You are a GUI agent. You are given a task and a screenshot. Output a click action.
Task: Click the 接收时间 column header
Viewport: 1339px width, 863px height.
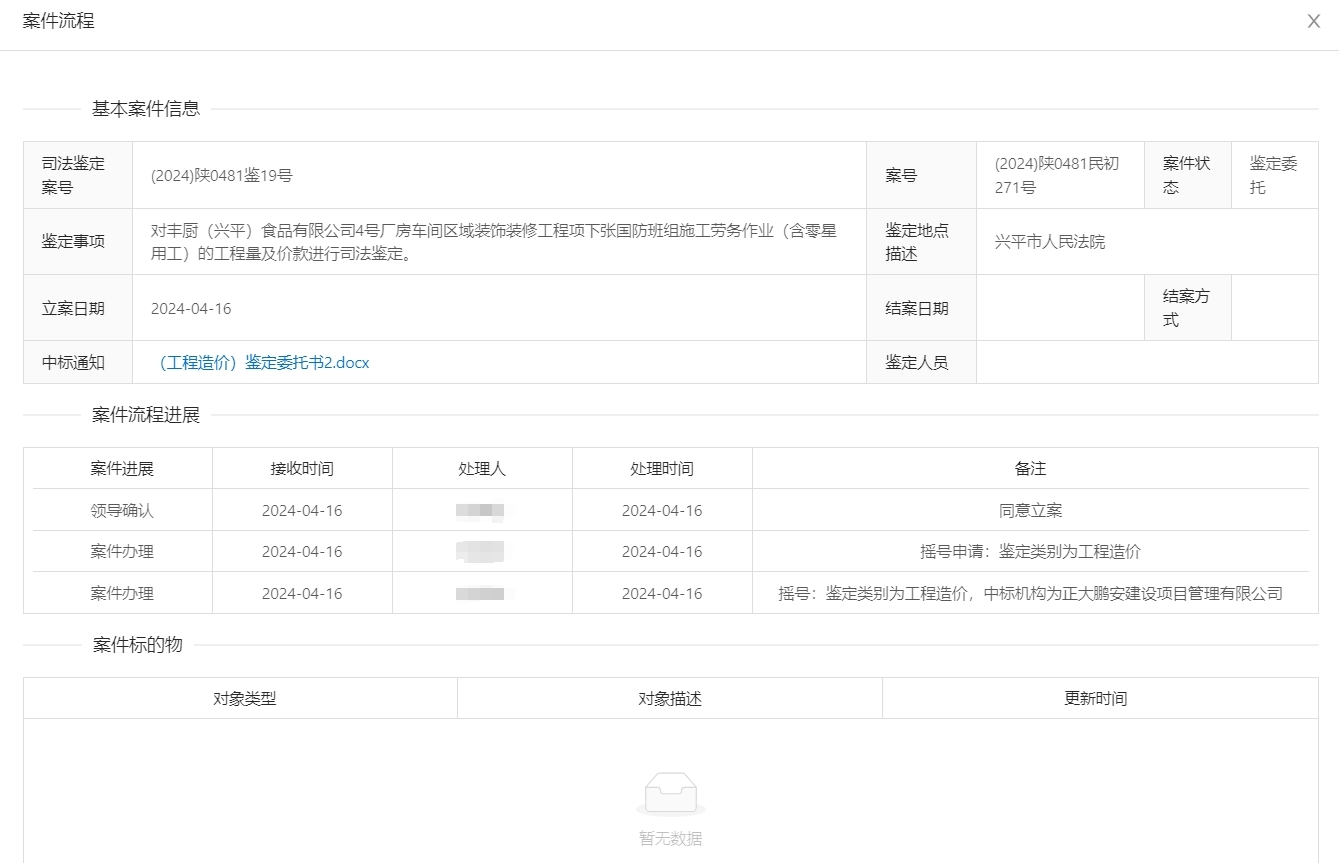tap(302, 468)
